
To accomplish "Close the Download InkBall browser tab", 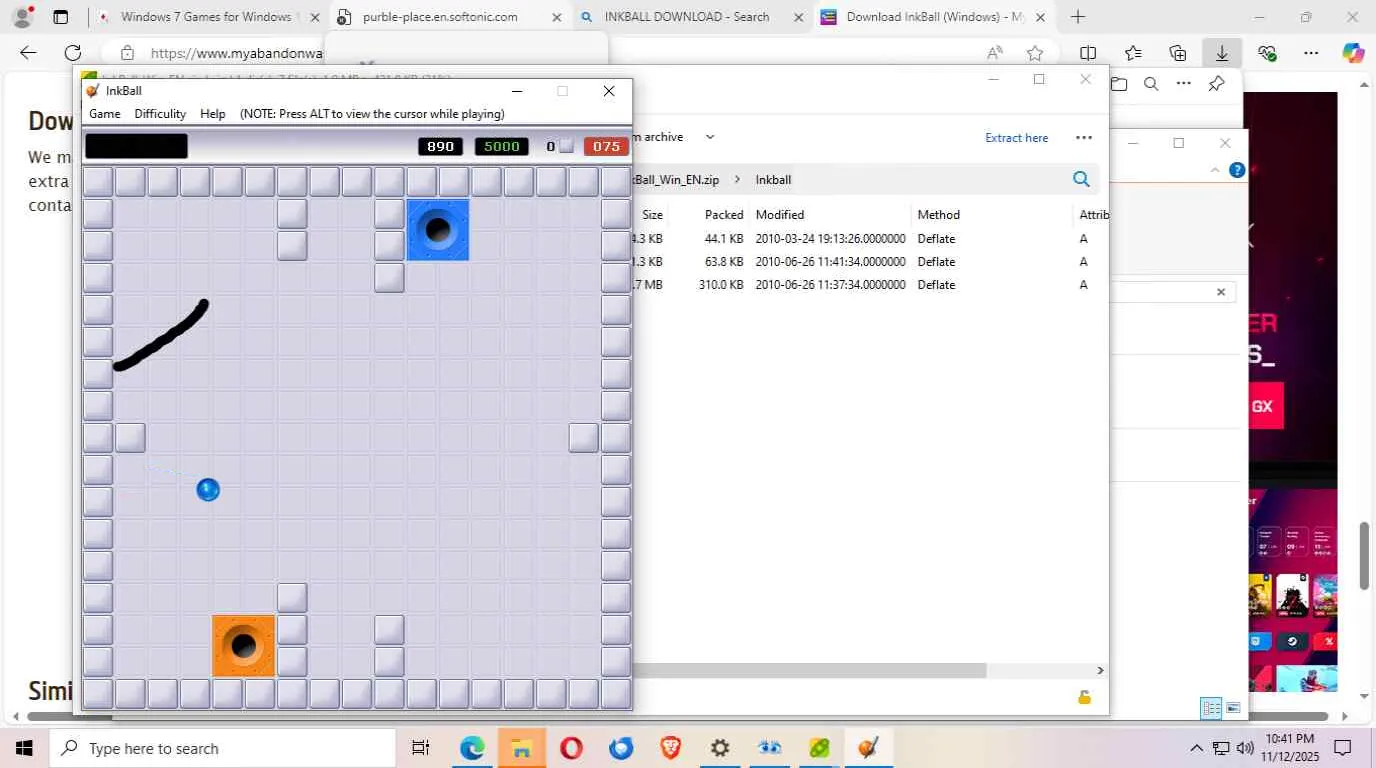I will pos(1040,17).
